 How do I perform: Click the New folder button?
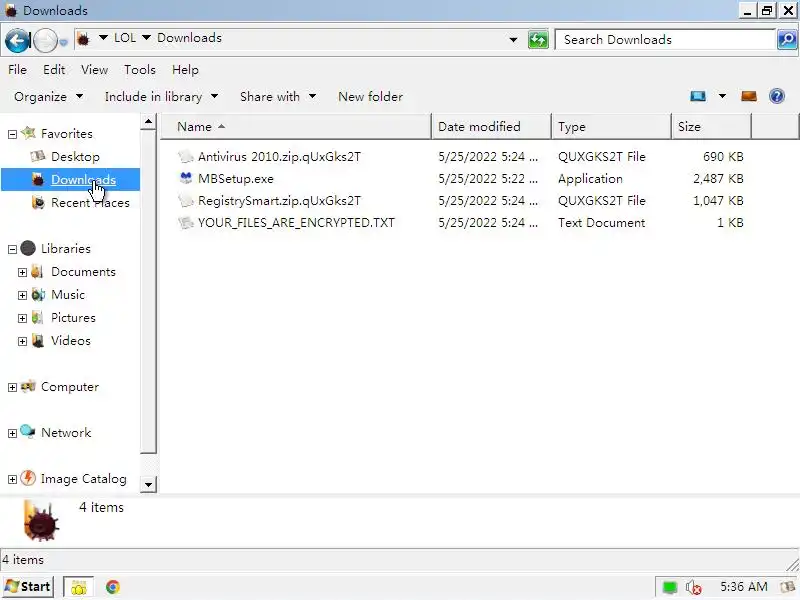coord(370,96)
